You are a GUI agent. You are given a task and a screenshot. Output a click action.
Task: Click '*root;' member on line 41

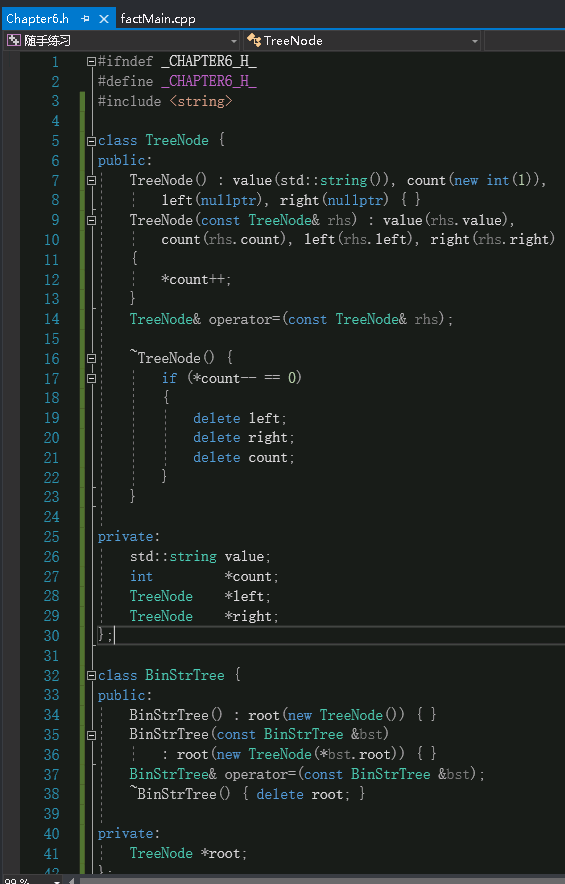224,854
